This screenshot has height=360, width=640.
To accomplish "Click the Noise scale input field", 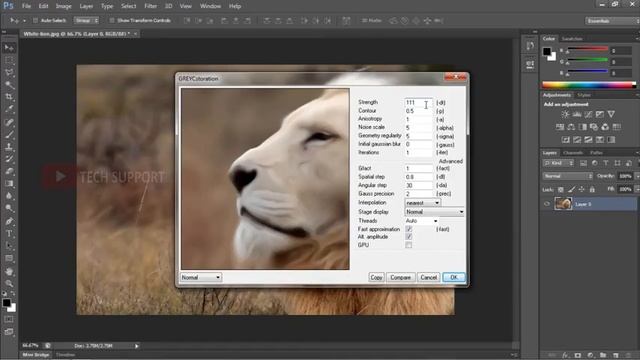I will (418, 128).
